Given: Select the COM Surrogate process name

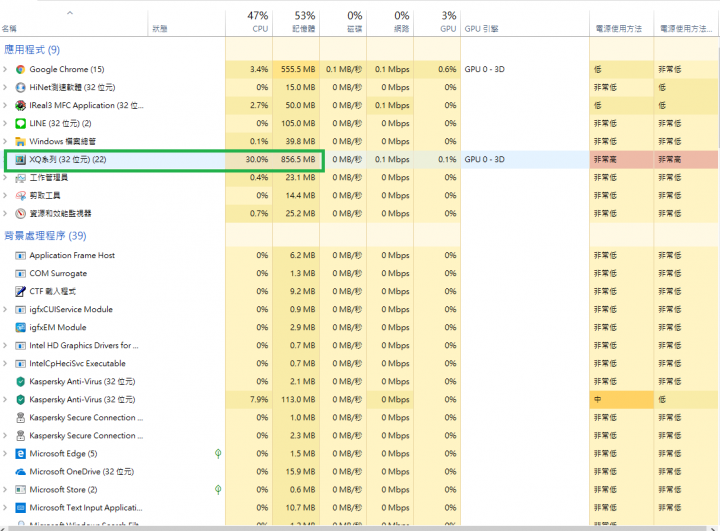Looking at the screenshot, I should click(x=58, y=273).
